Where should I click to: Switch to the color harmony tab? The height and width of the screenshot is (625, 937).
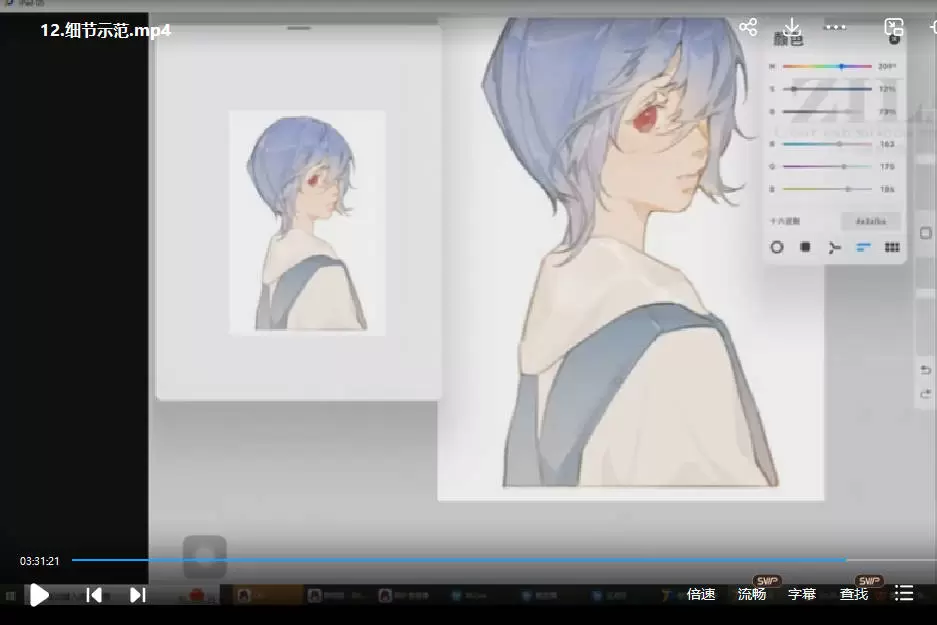pos(834,247)
